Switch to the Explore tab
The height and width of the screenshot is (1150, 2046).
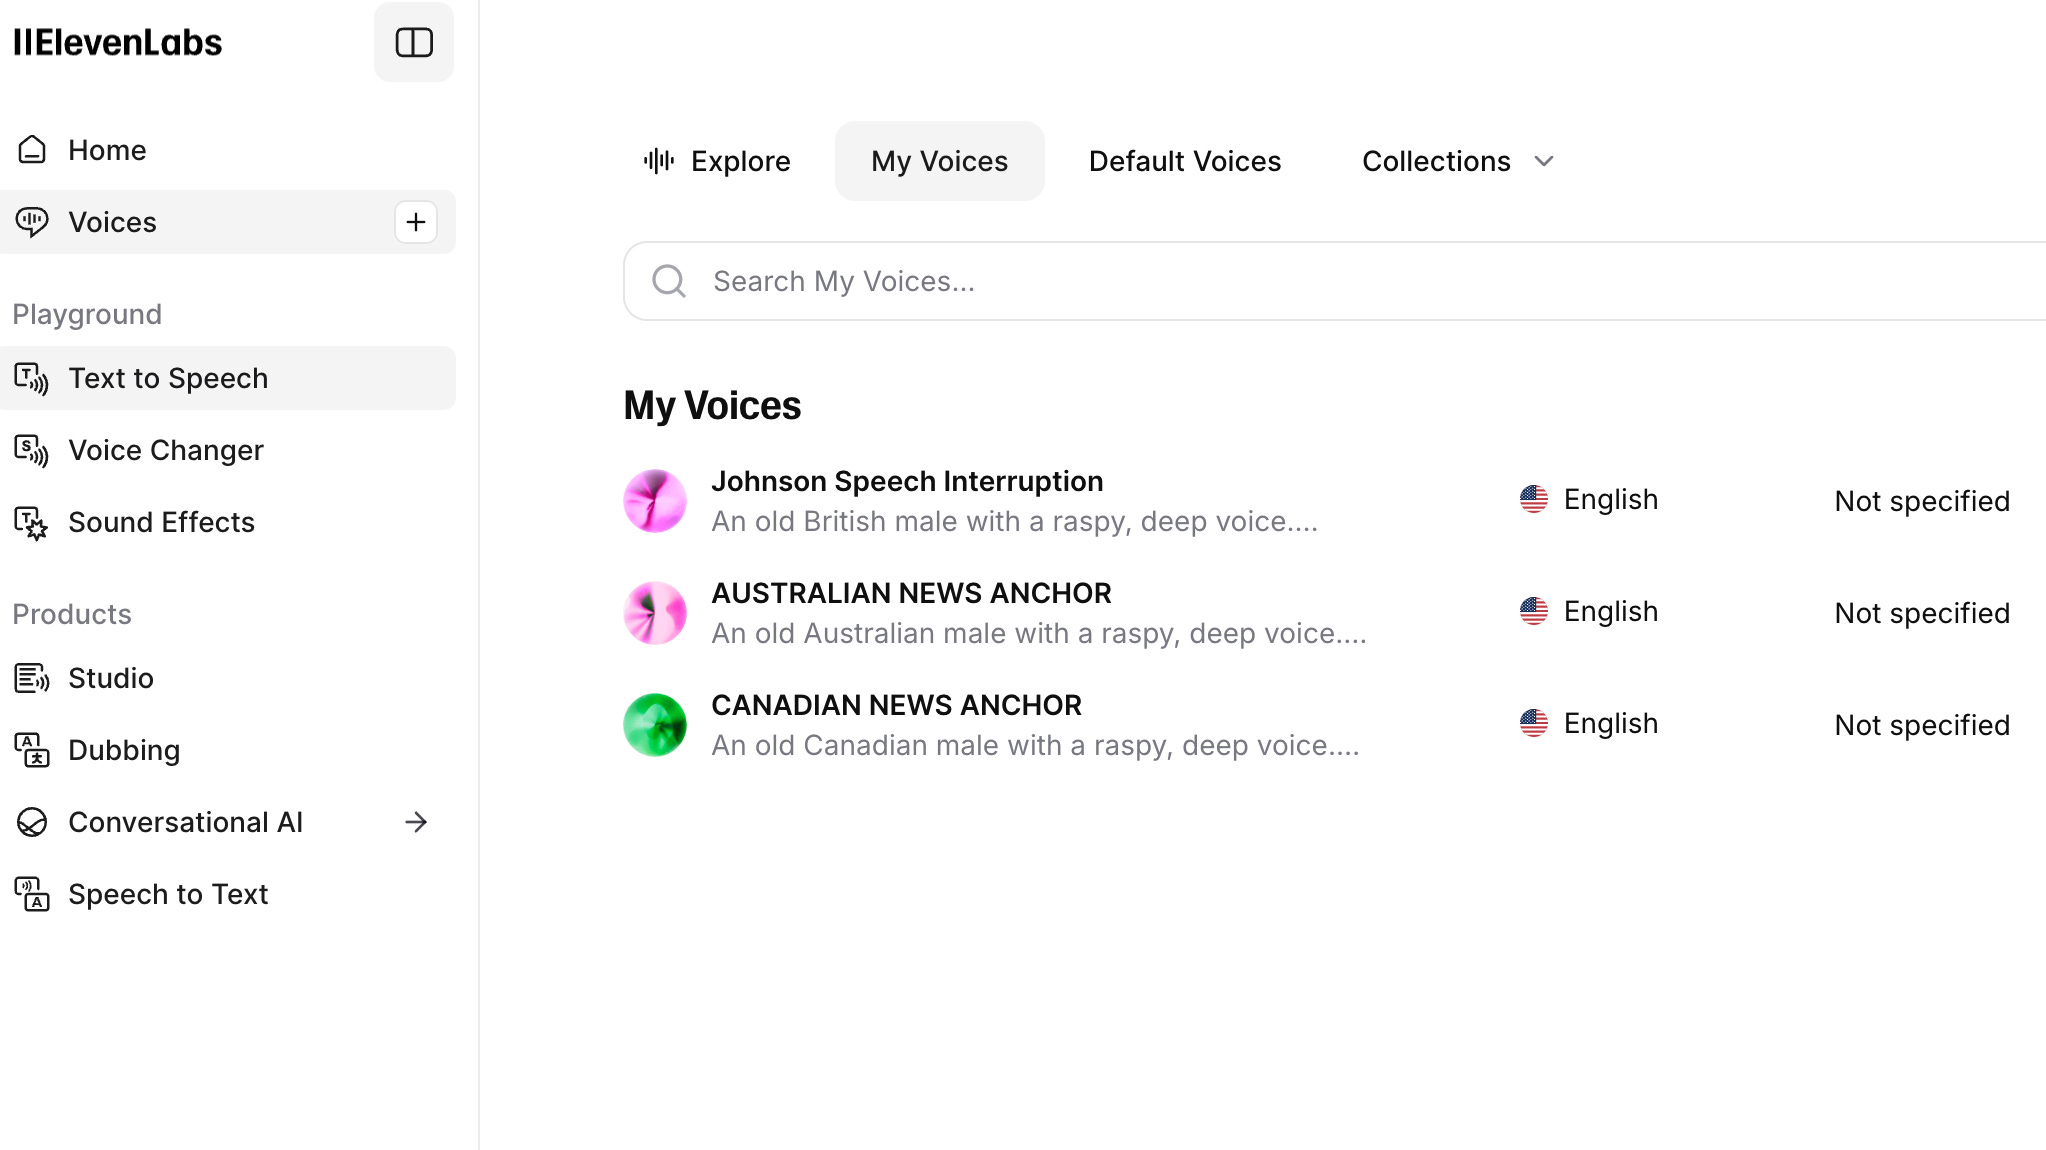[717, 161]
